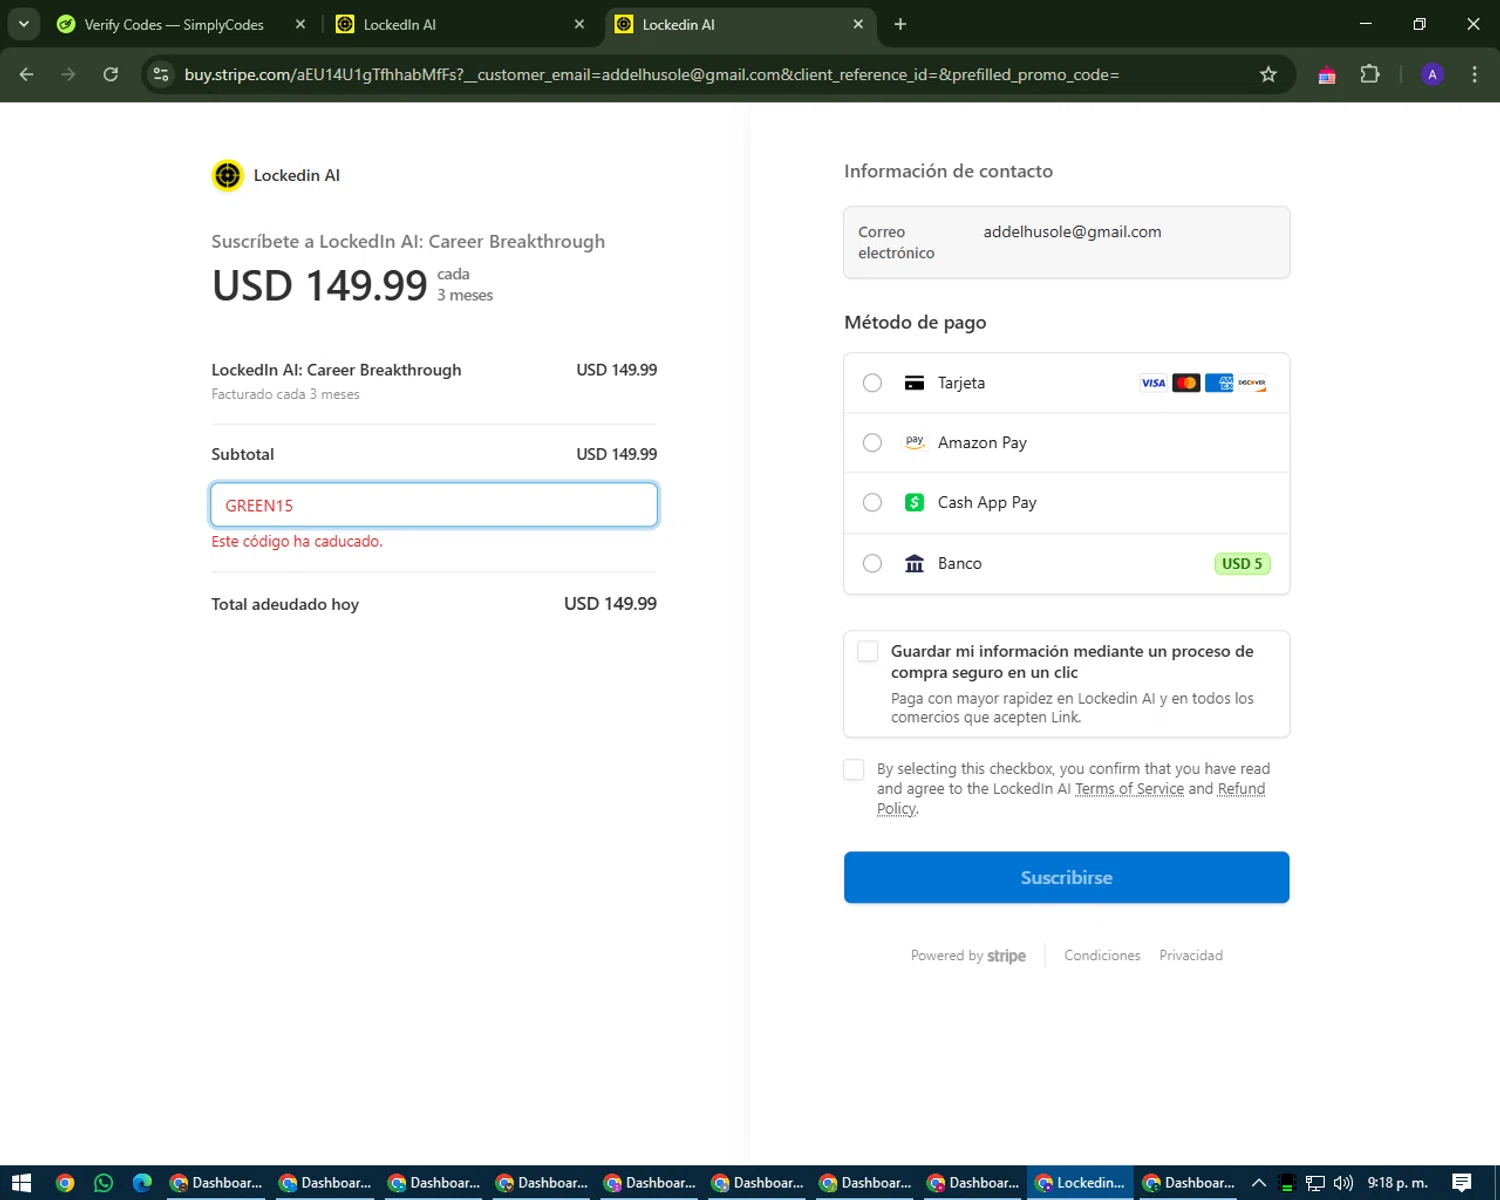View site information icon in address bar
The height and width of the screenshot is (1200, 1500).
[x=161, y=74]
